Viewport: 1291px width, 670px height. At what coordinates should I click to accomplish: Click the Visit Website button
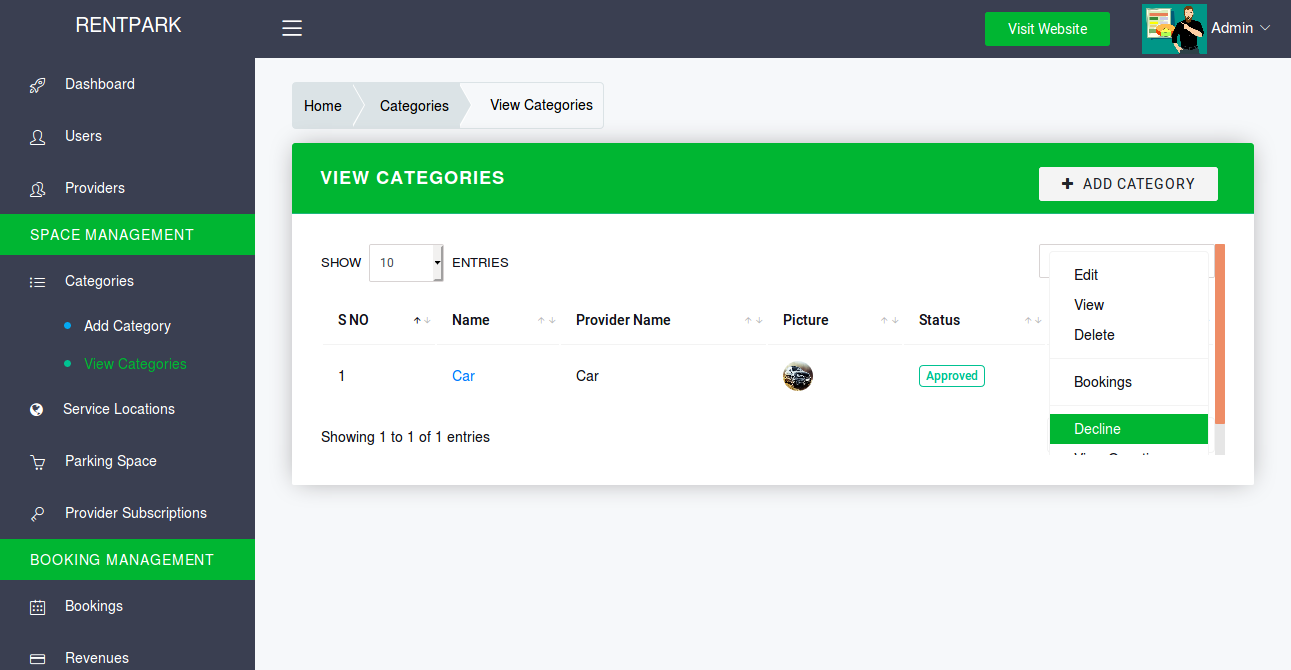1047,29
